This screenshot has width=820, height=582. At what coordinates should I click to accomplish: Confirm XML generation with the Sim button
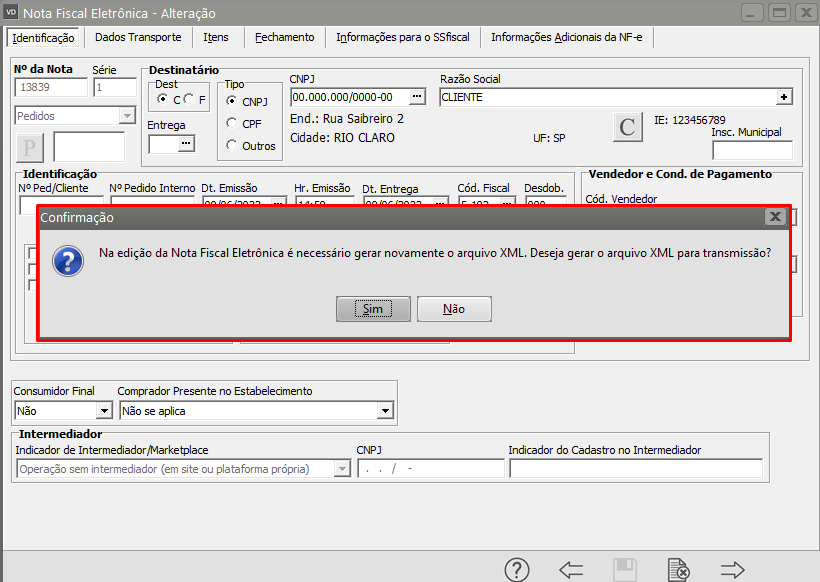point(373,309)
